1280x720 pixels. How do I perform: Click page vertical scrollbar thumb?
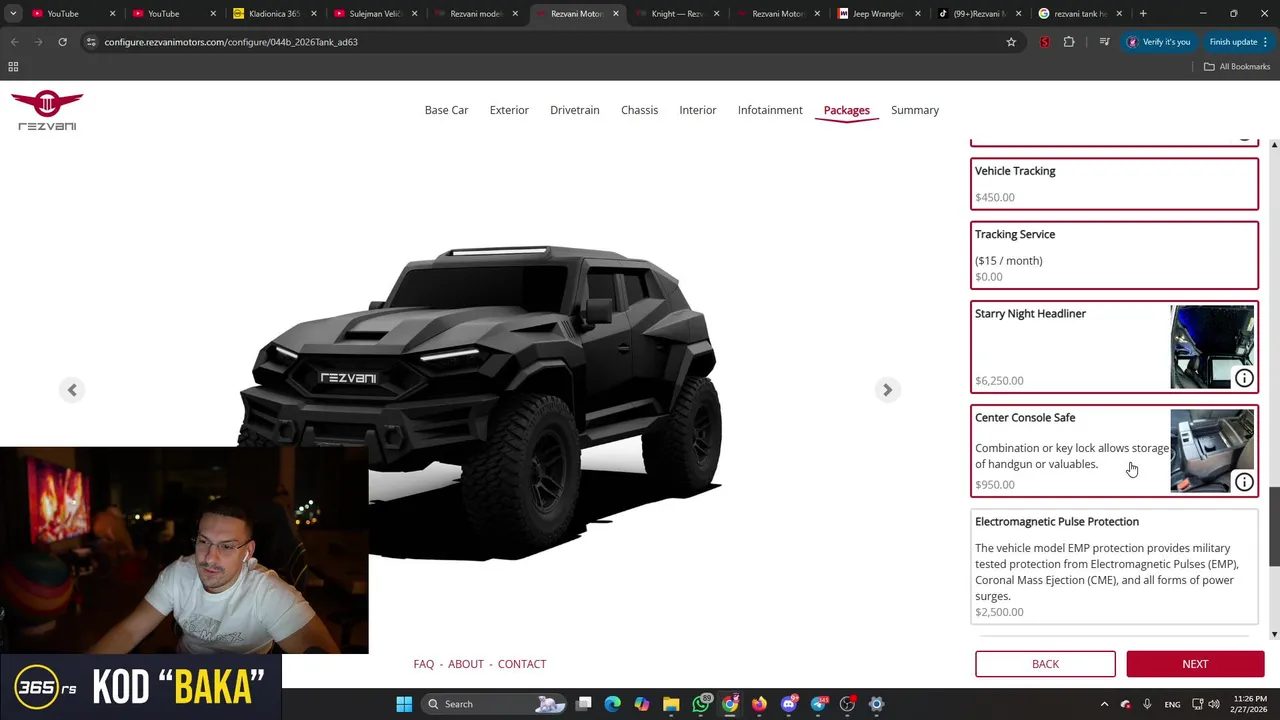[x=1274, y=526]
